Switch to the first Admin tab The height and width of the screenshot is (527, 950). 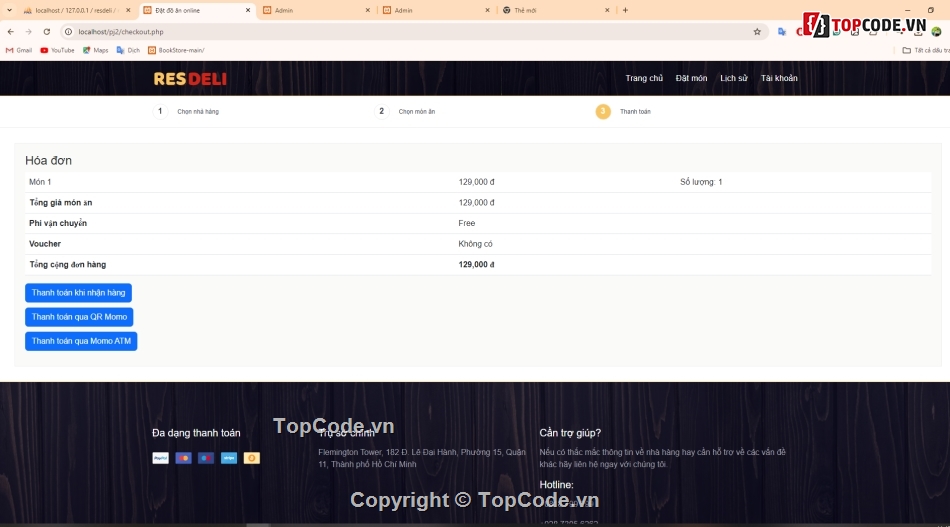pos(316,10)
